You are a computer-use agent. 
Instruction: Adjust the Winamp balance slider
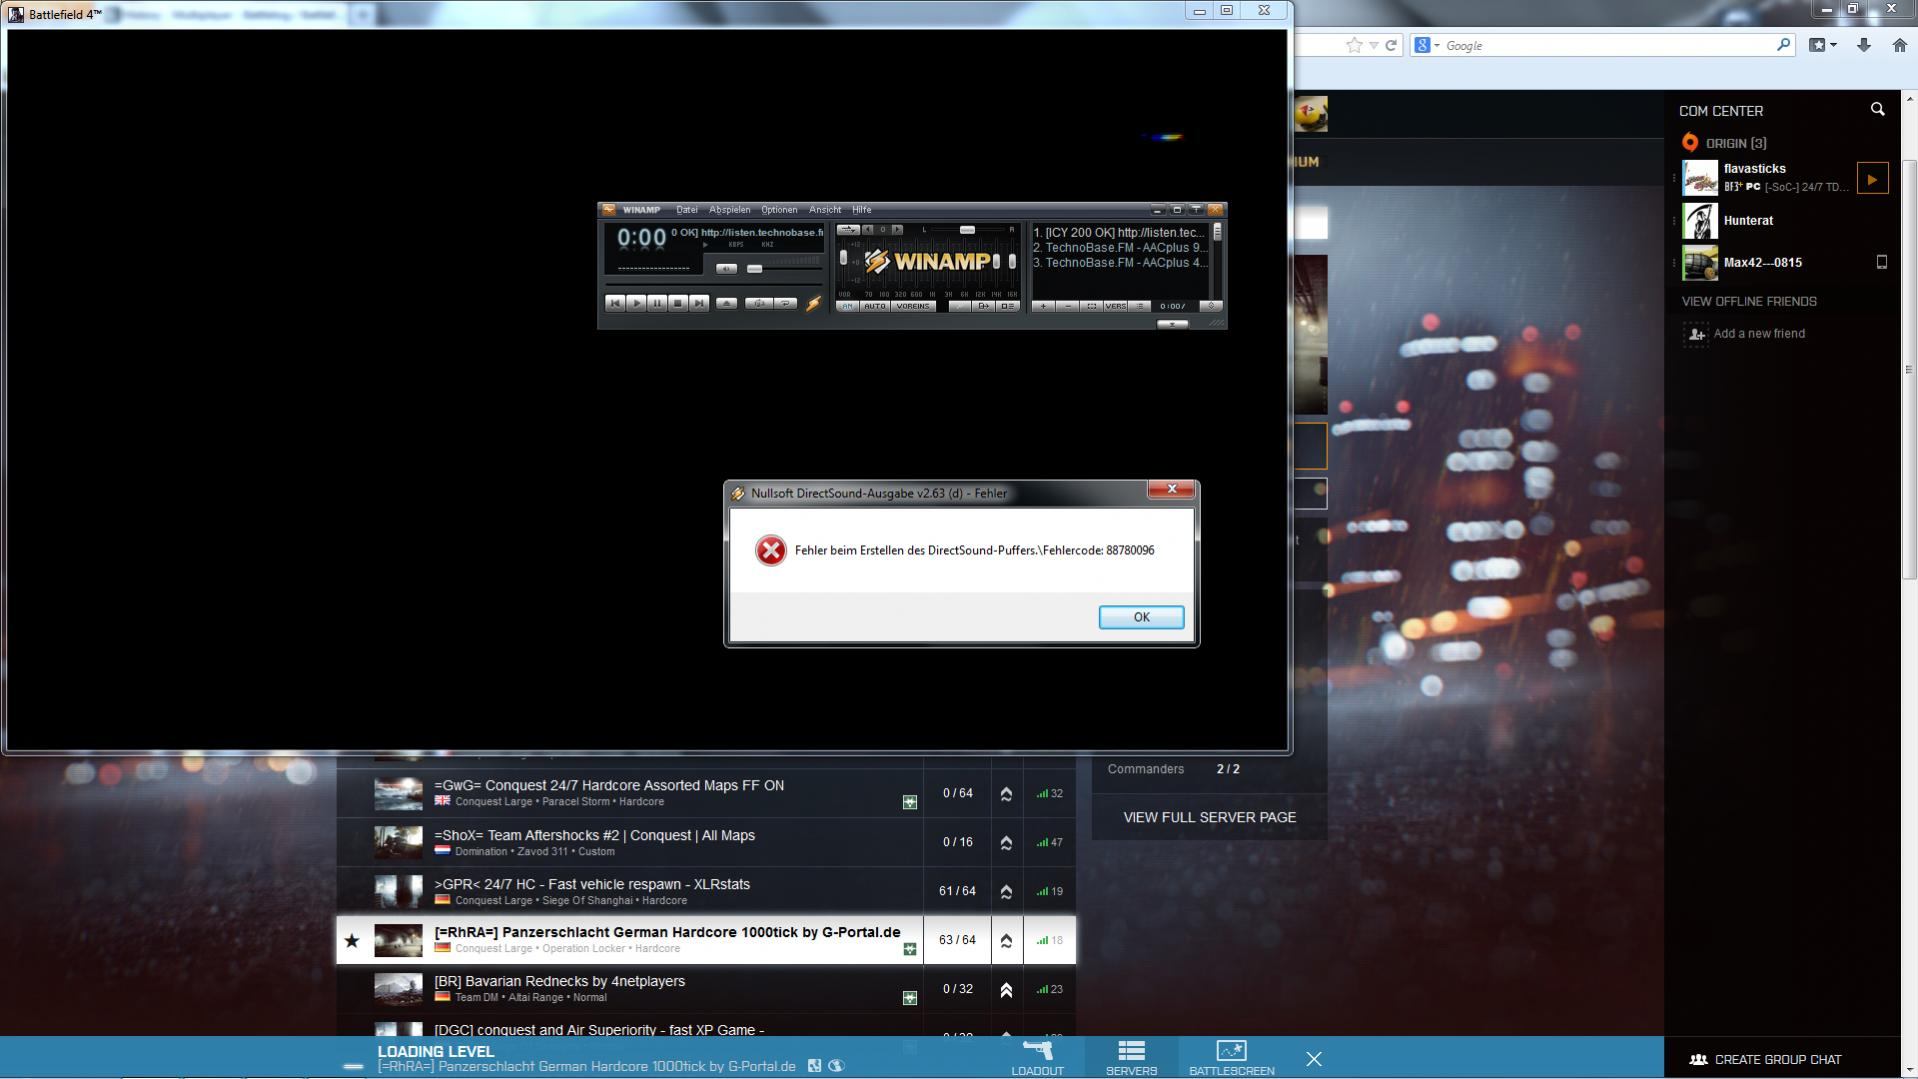967,230
